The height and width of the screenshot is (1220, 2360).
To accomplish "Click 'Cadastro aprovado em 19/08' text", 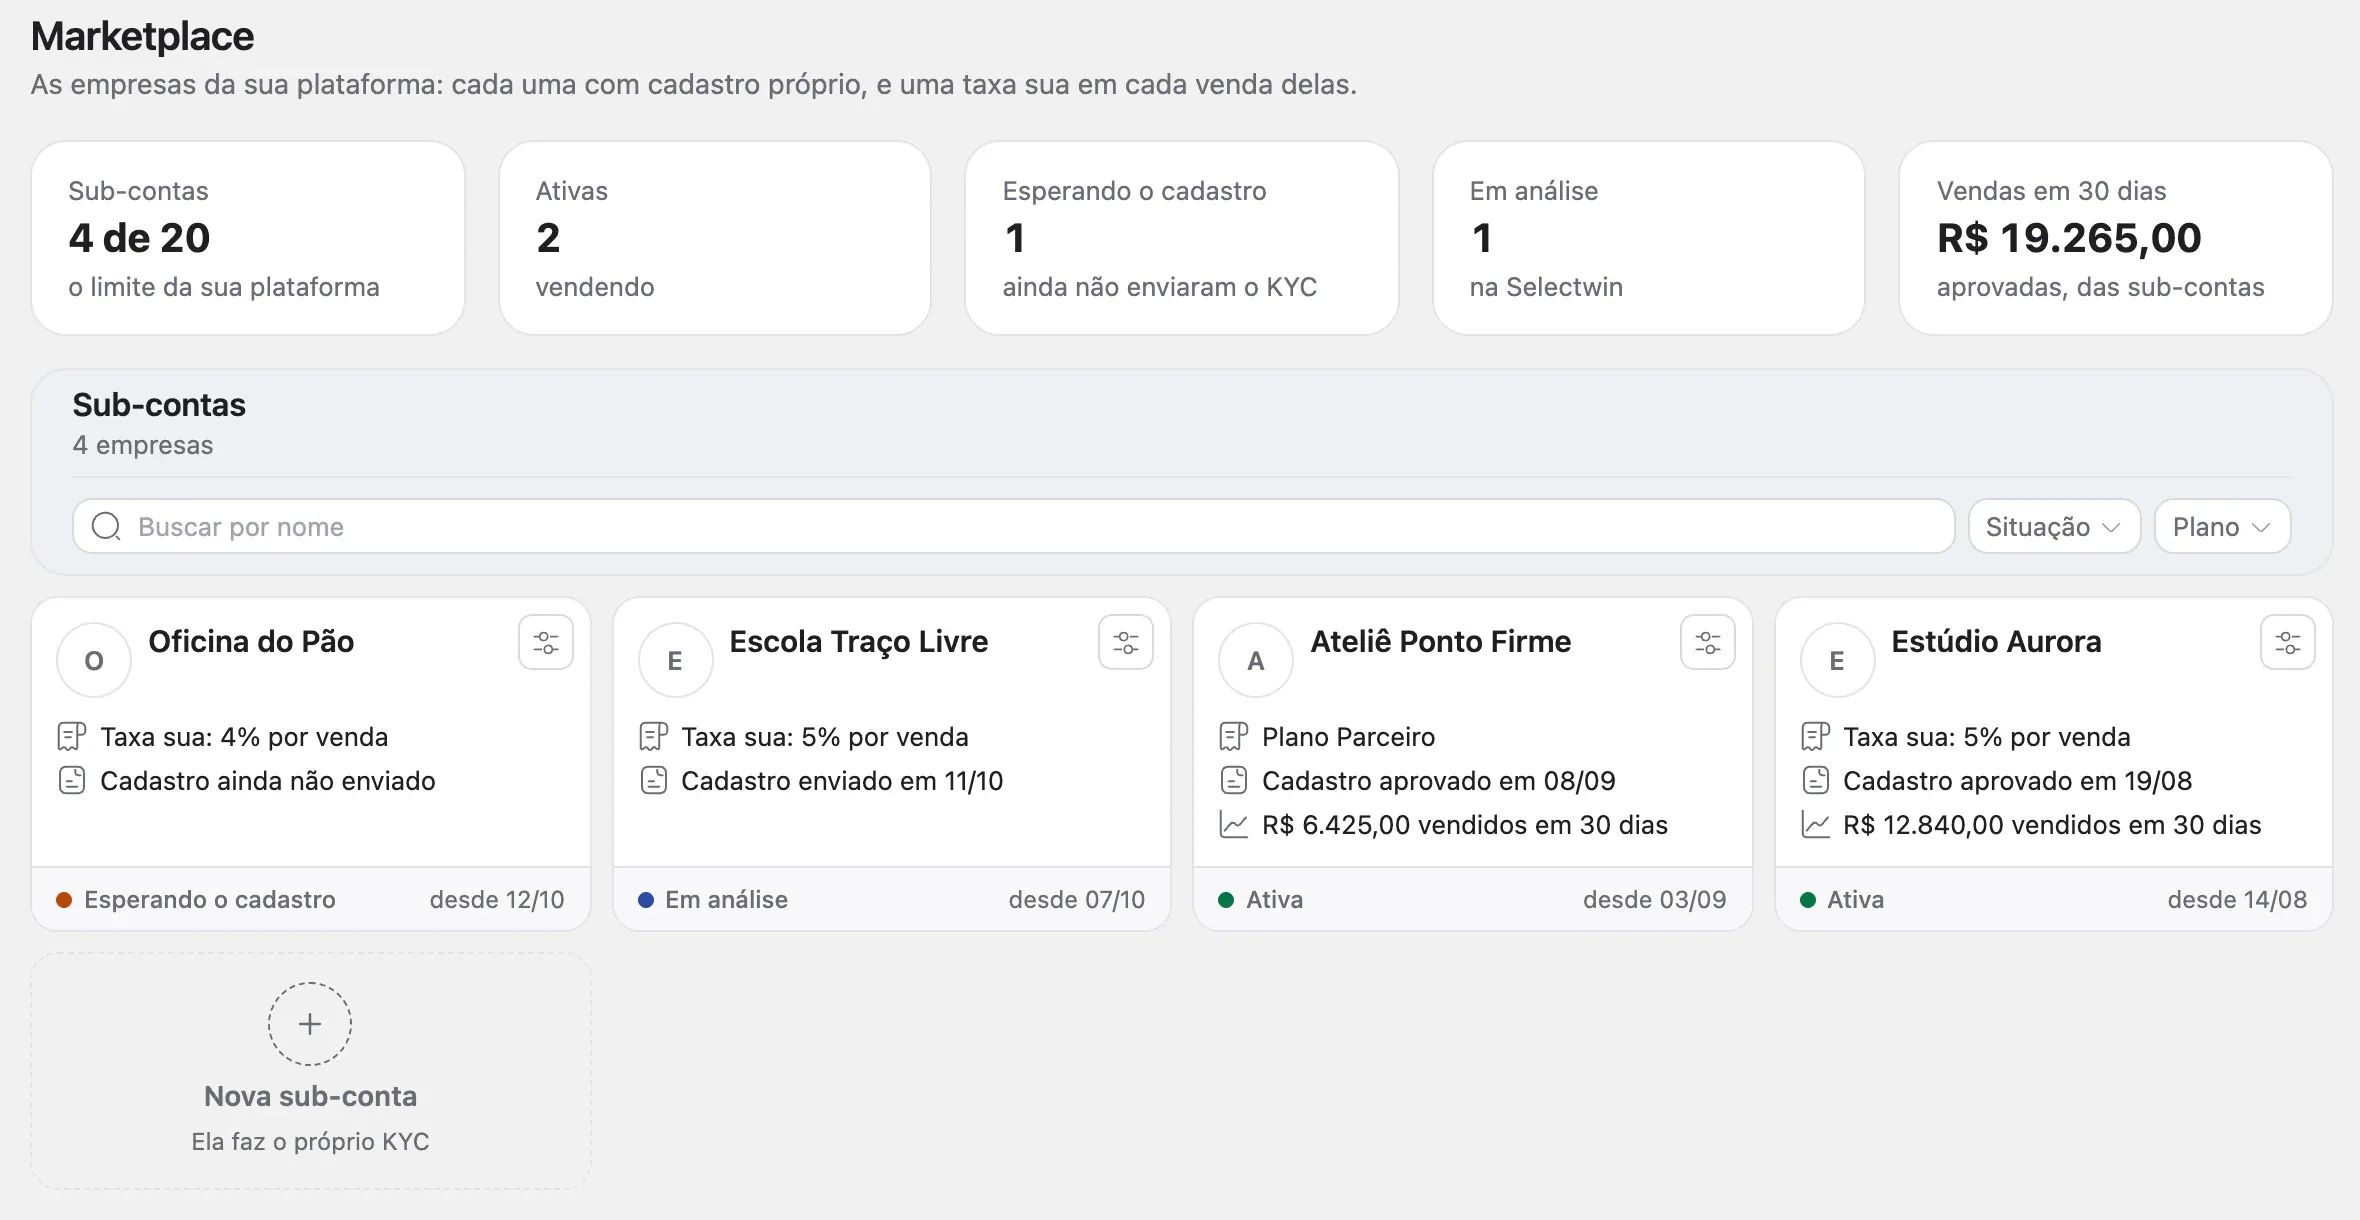I will pyautogui.click(x=2017, y=781).
